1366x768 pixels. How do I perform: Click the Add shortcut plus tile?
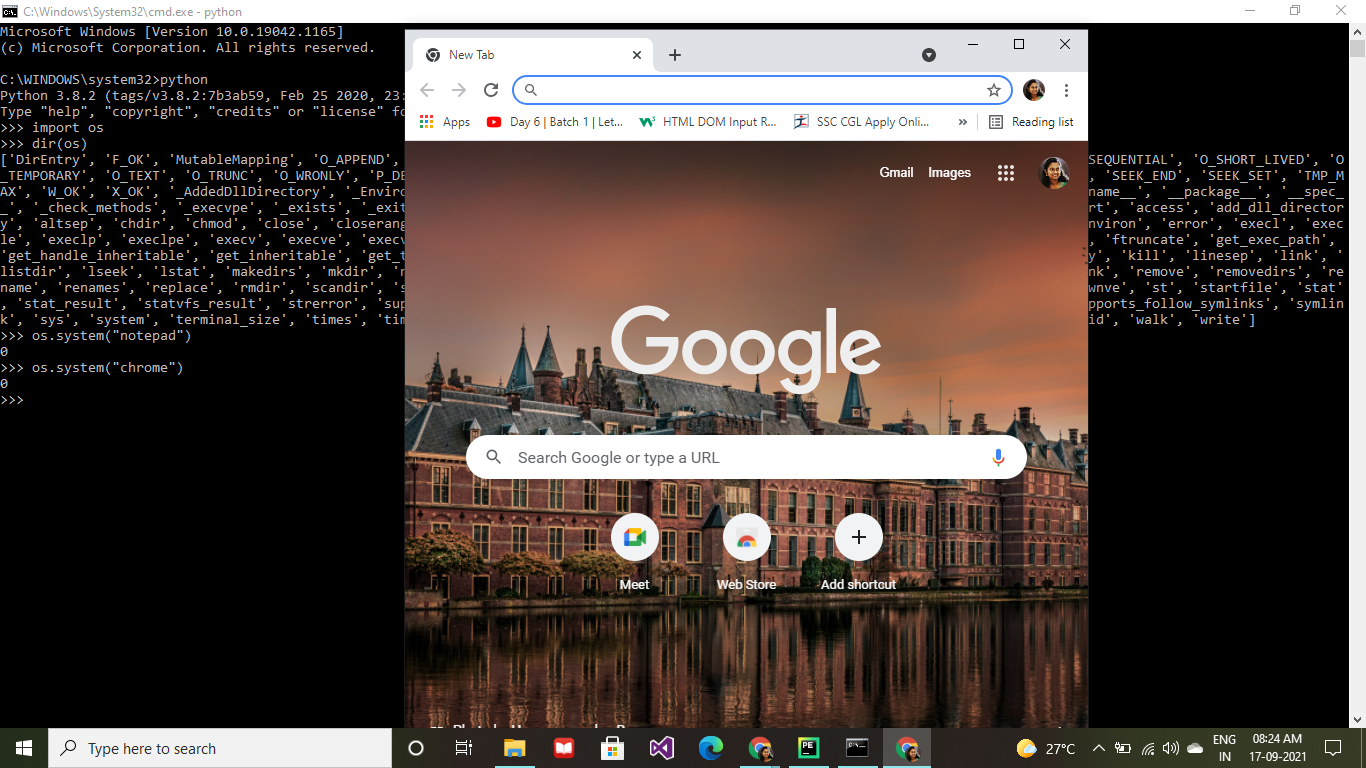[858, 552]
